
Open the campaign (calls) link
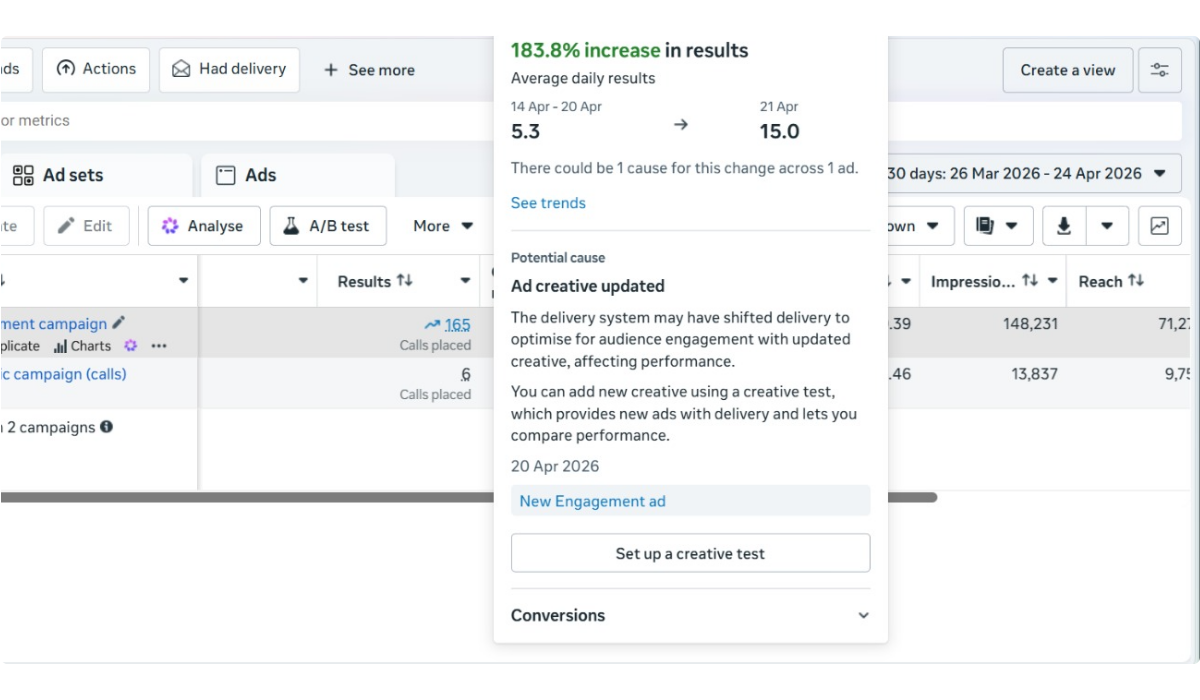pyautogui.click(x=64, y=374)
